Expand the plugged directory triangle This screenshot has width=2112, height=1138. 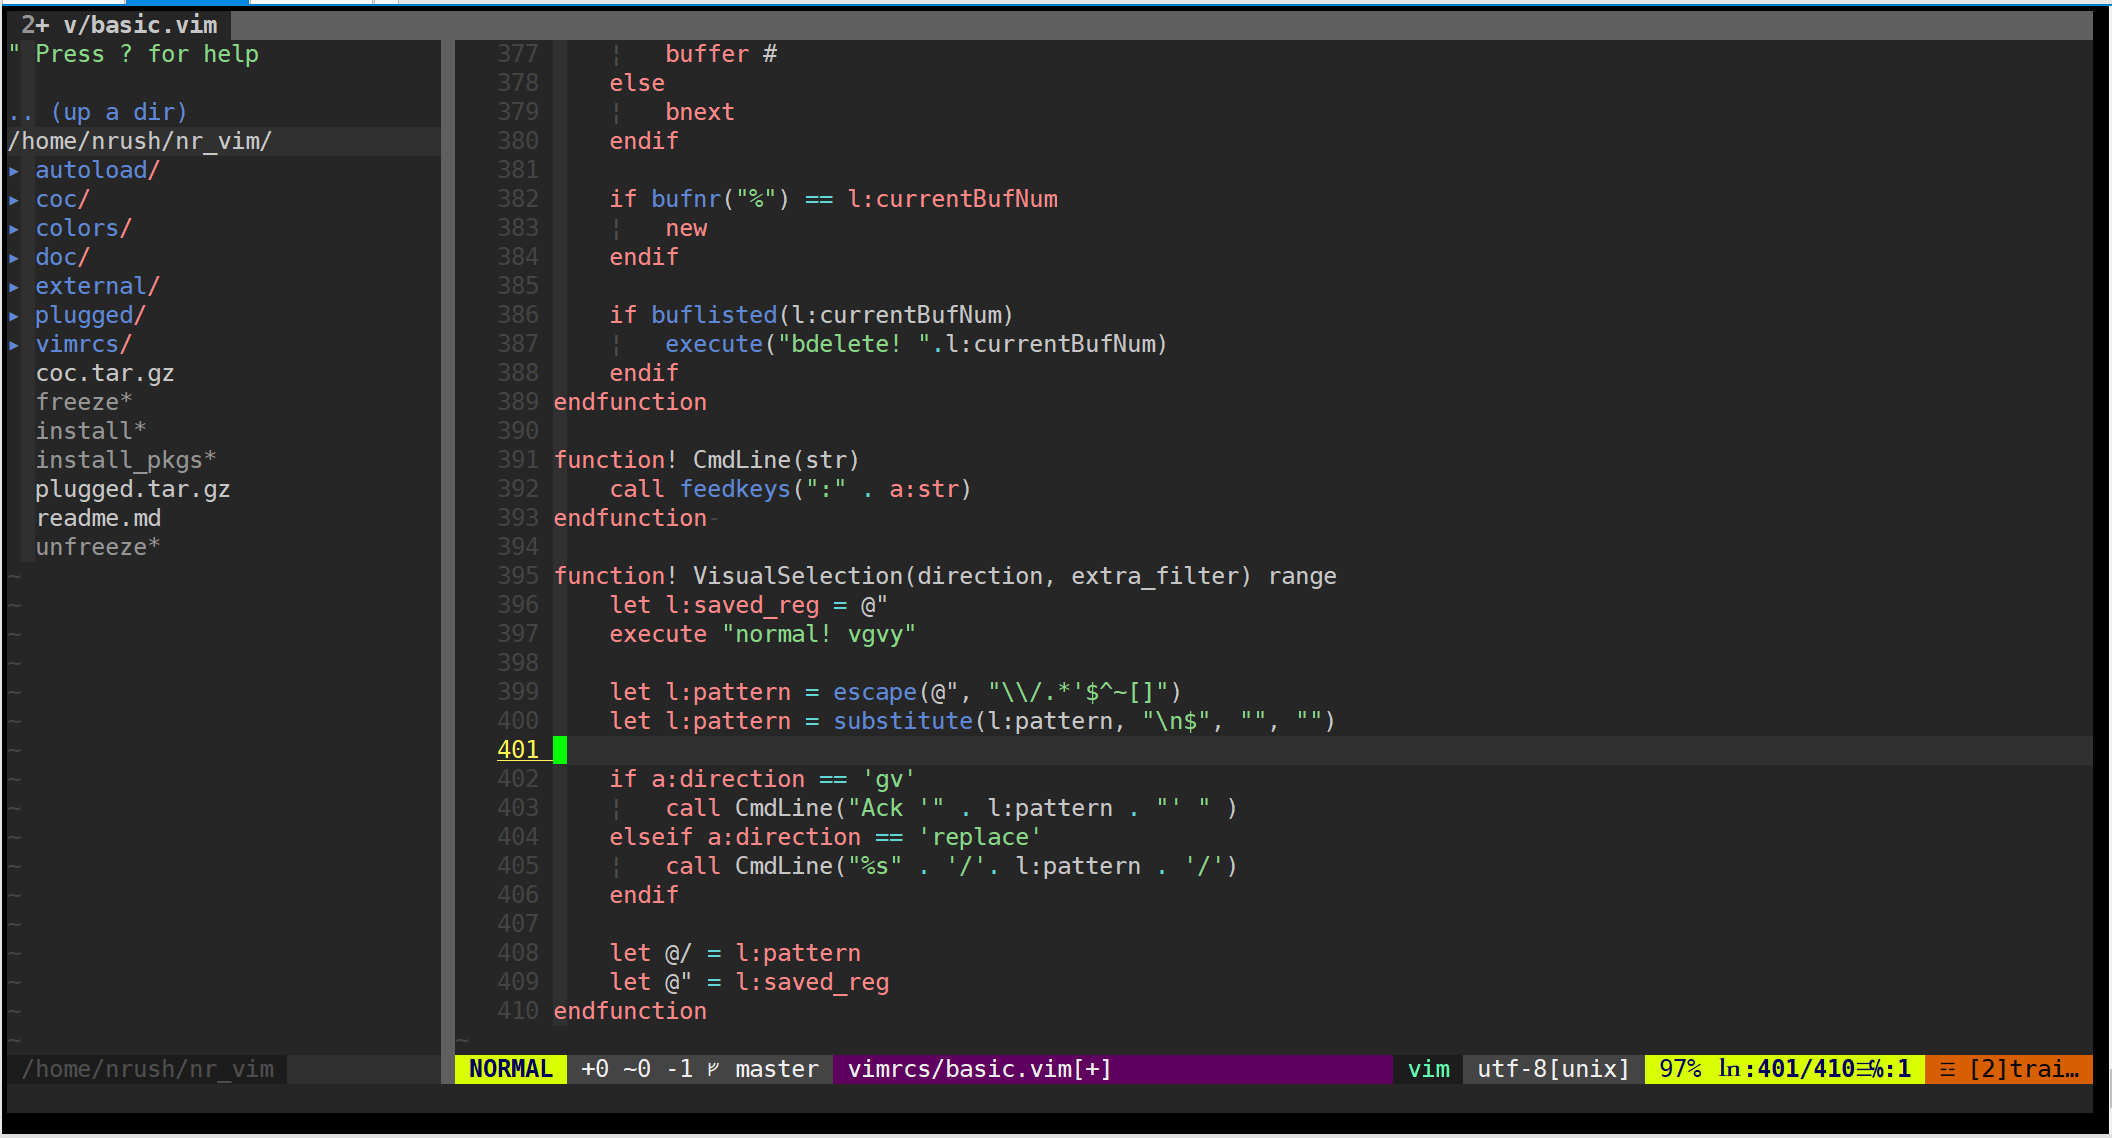[x=14, y=316]
